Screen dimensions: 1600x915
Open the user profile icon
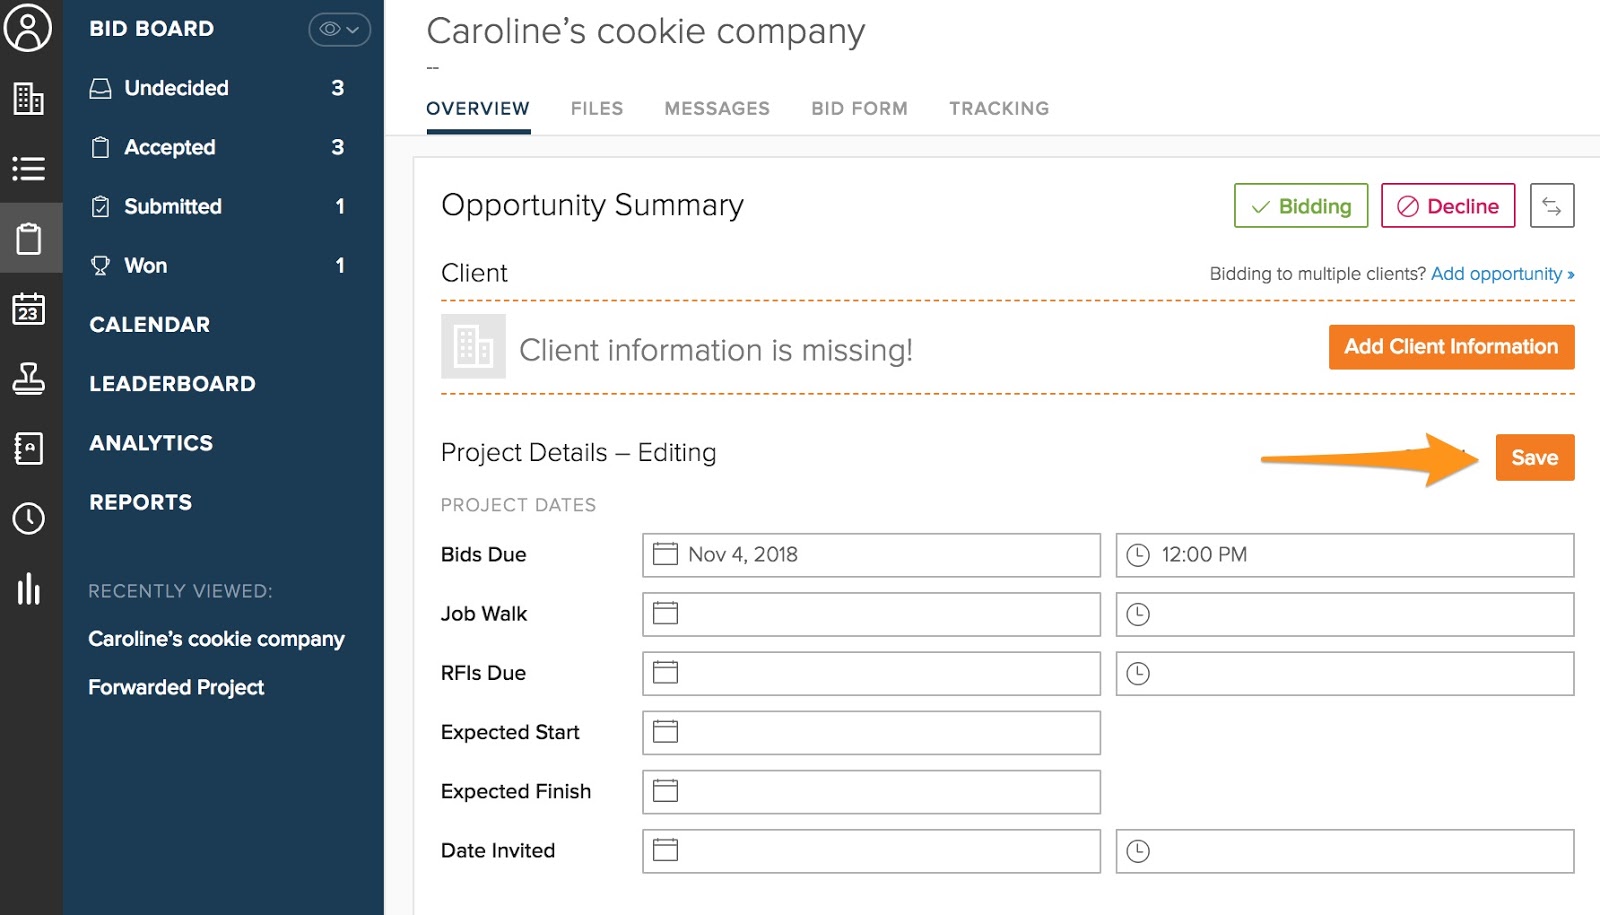tap(28, 28)
